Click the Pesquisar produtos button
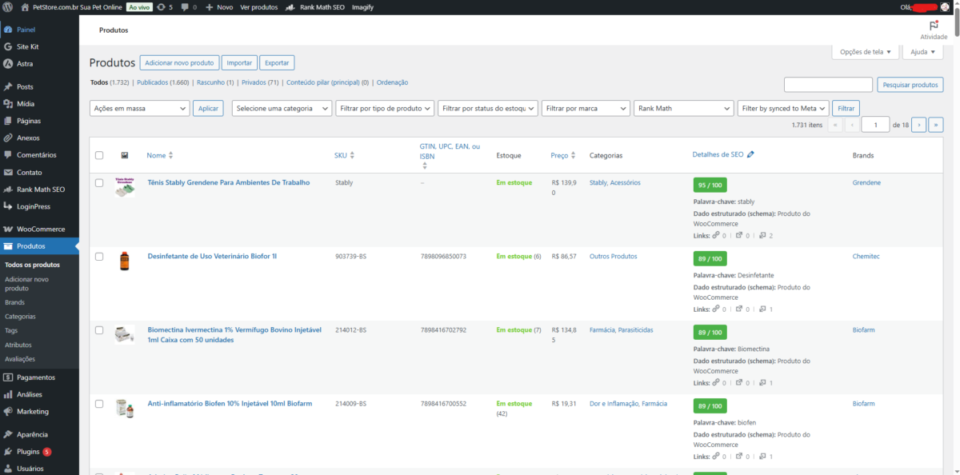 point(910,85)
